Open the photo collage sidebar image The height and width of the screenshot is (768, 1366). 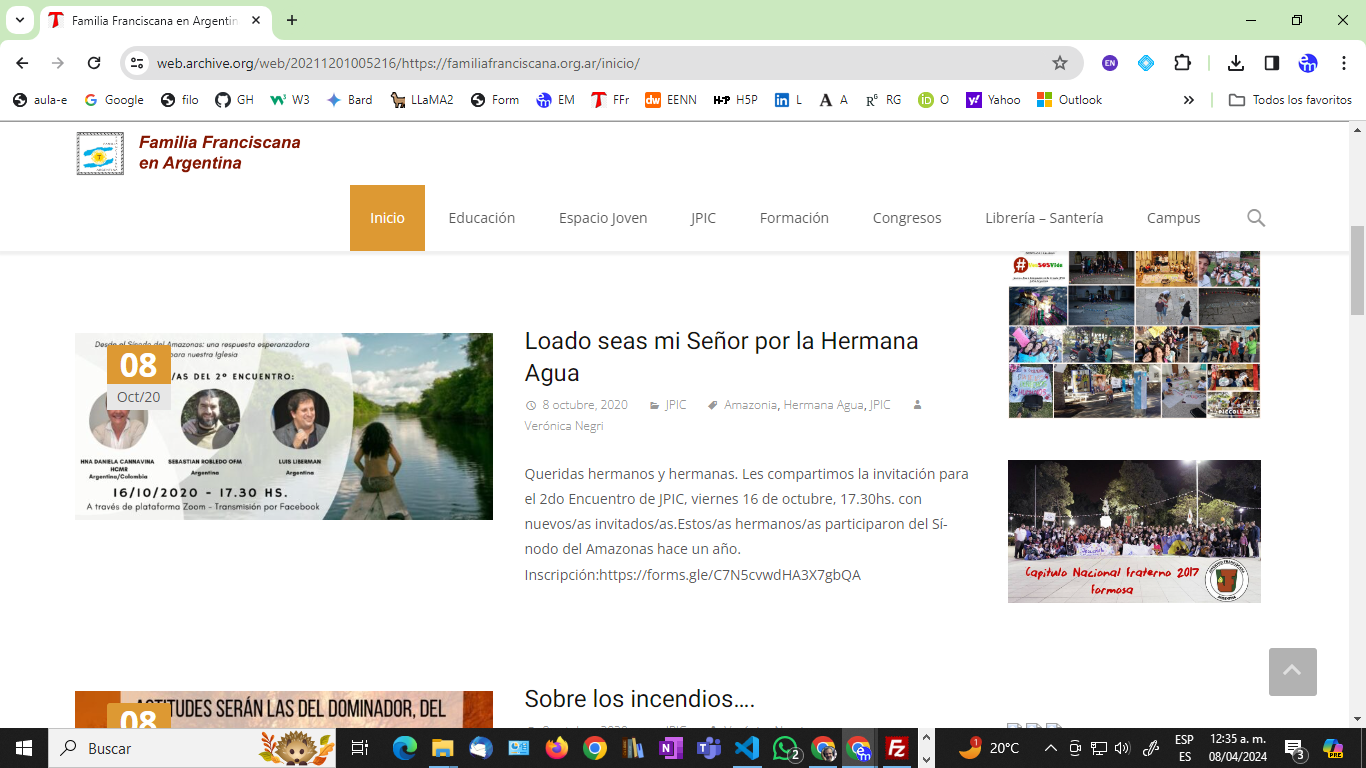coord(1134,334)
